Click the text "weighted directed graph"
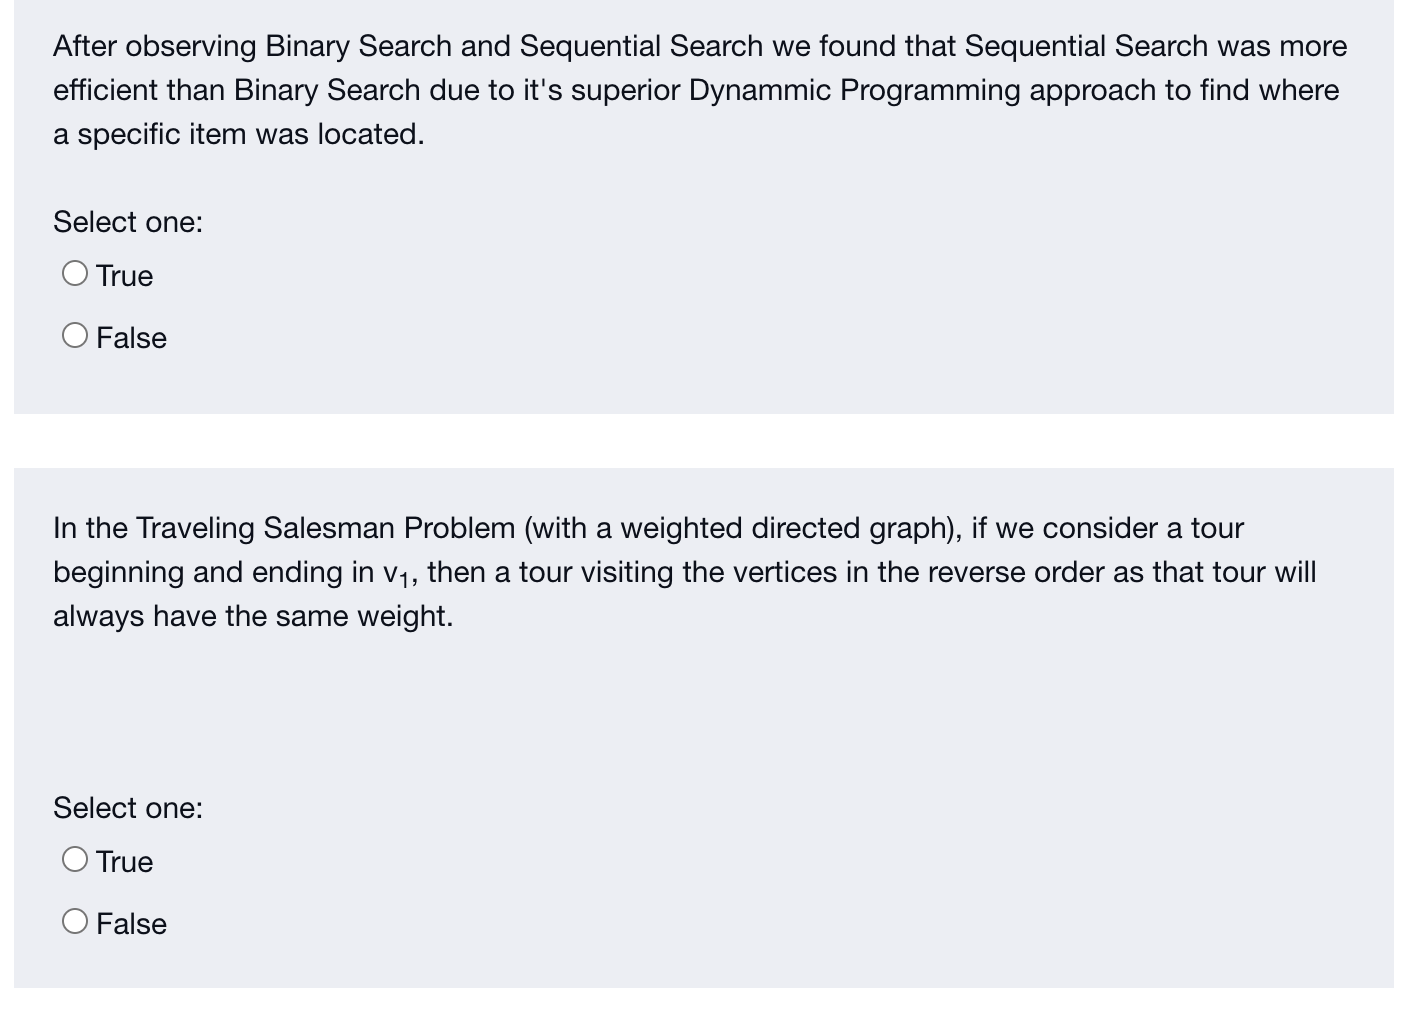 (783, 528)
